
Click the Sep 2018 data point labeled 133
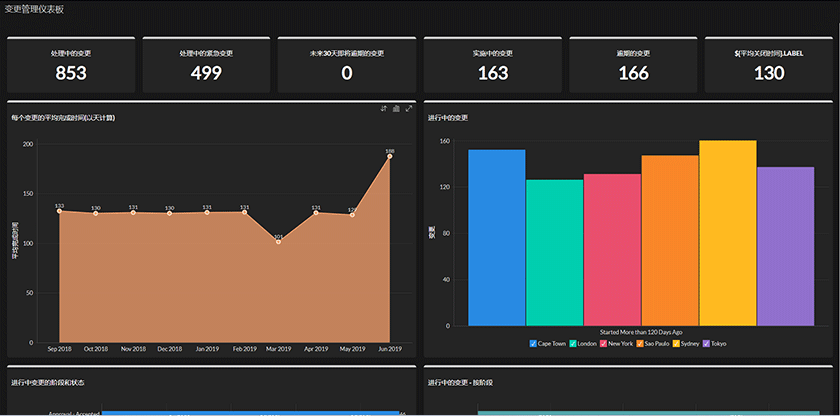(x=59, y=211)
